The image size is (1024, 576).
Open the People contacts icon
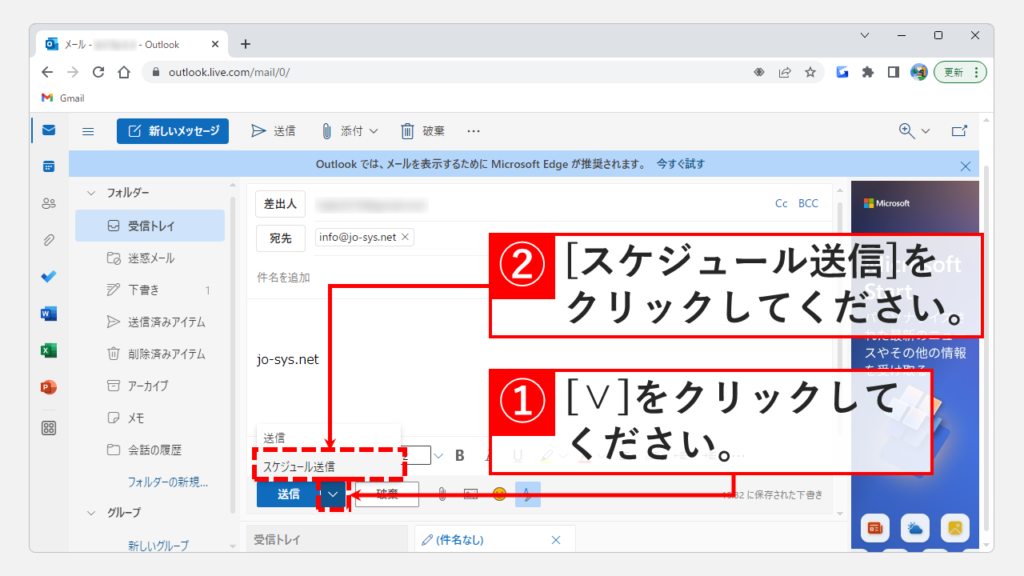[48, 203]
